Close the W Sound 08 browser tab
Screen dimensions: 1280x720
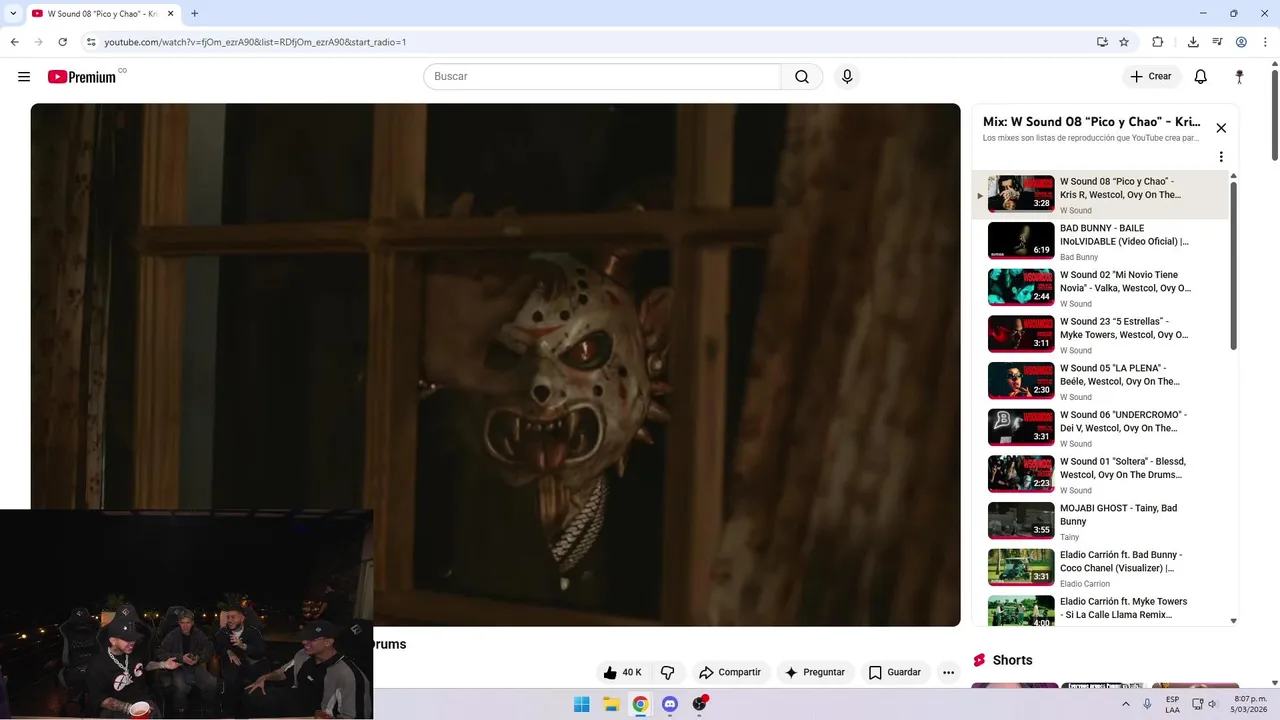click(170, 14)
